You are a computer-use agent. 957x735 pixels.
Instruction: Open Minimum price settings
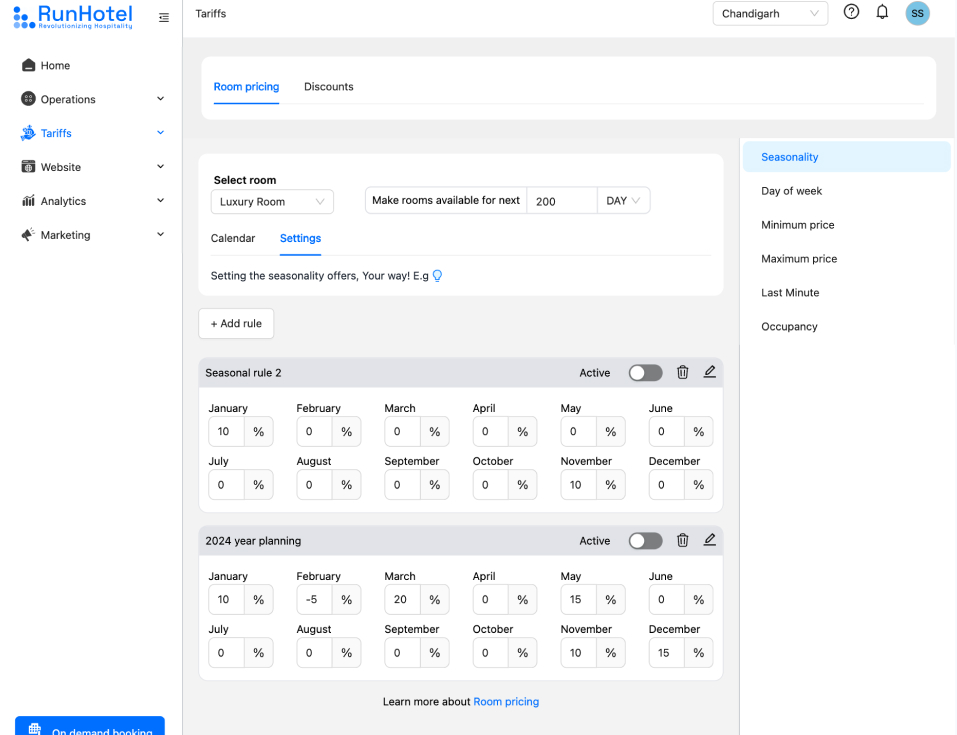[x=797, y=225]
